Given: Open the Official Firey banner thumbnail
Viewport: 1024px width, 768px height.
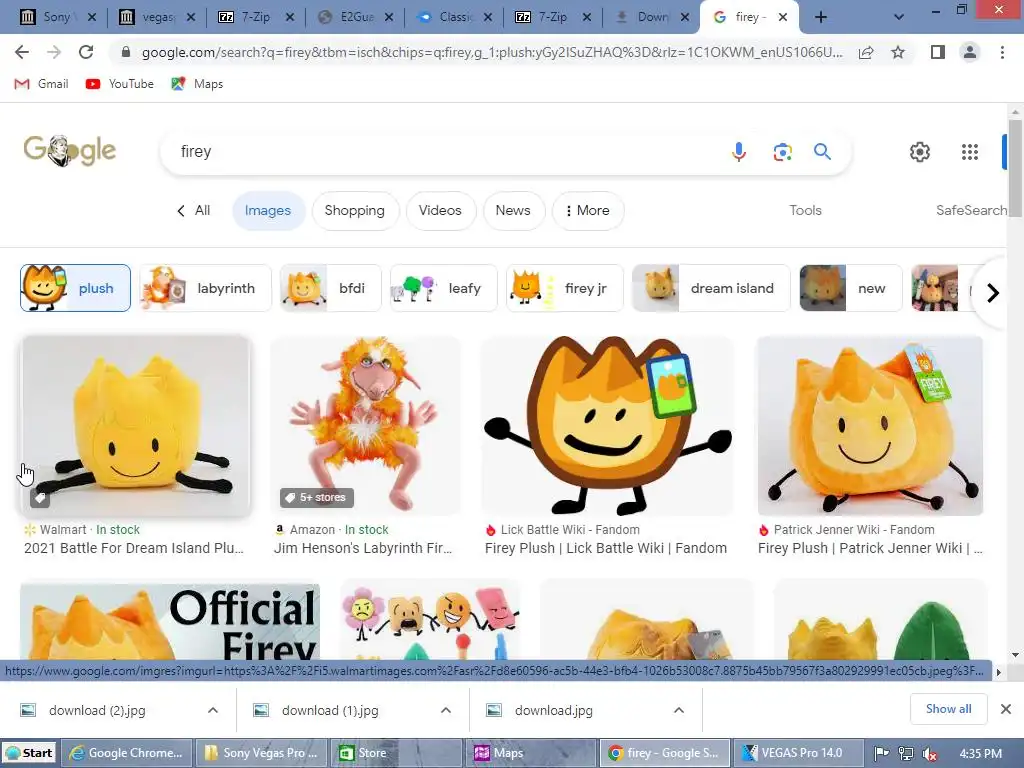Looking at the screenshot, I should click(x=170, y=621).
